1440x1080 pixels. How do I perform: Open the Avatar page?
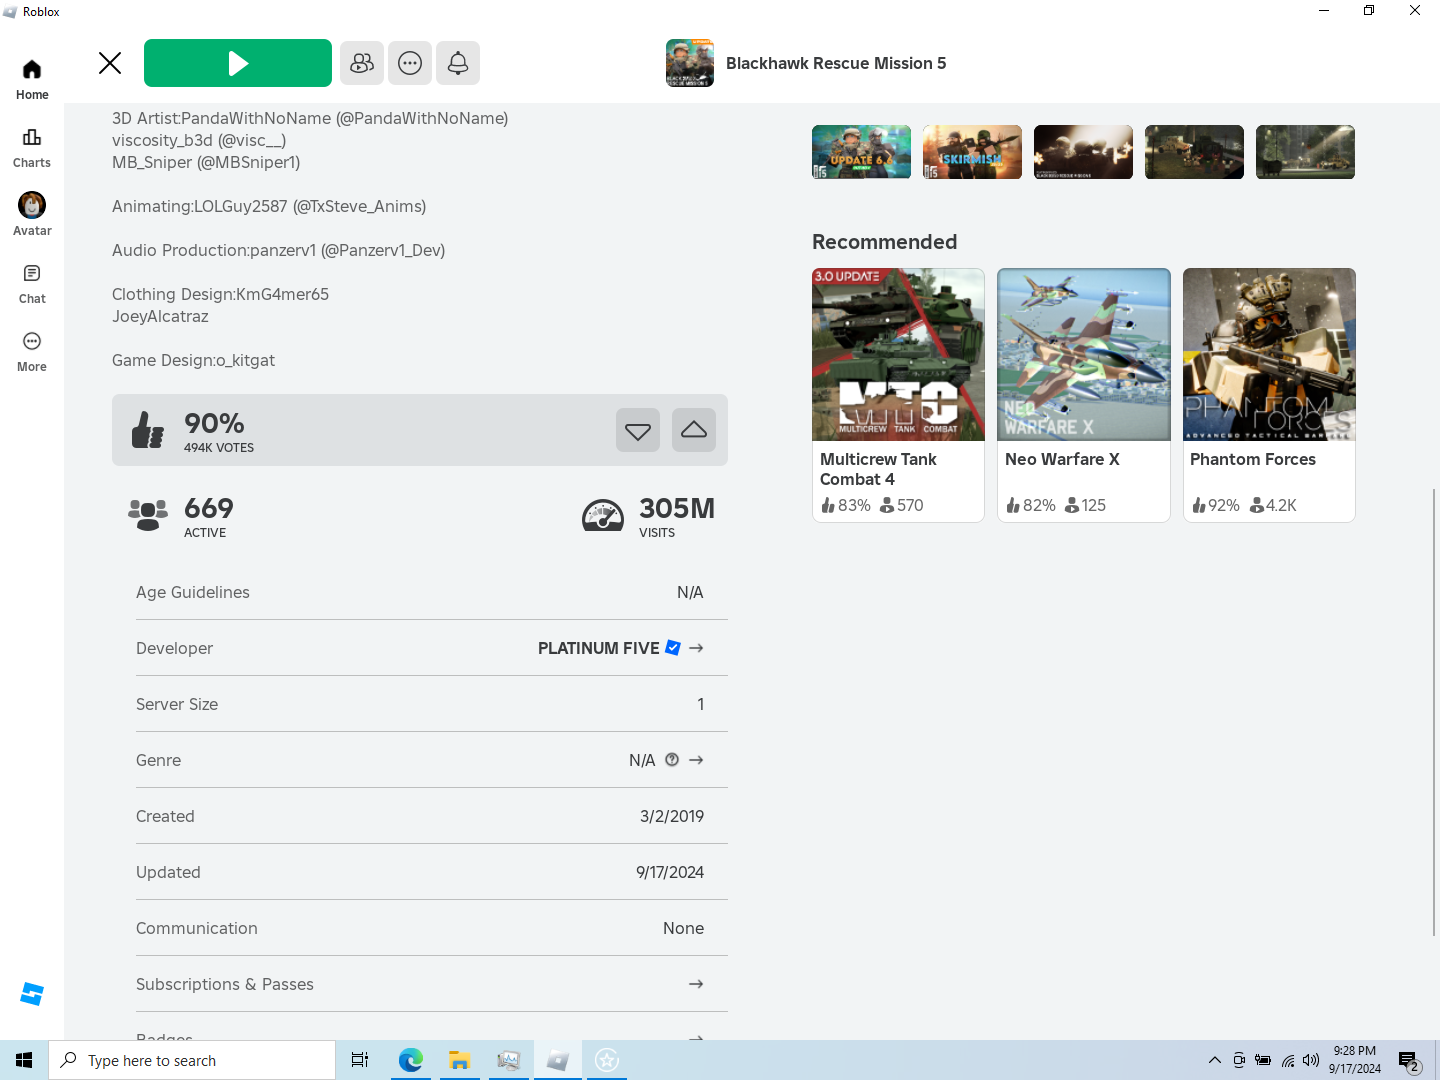(32, 215)
